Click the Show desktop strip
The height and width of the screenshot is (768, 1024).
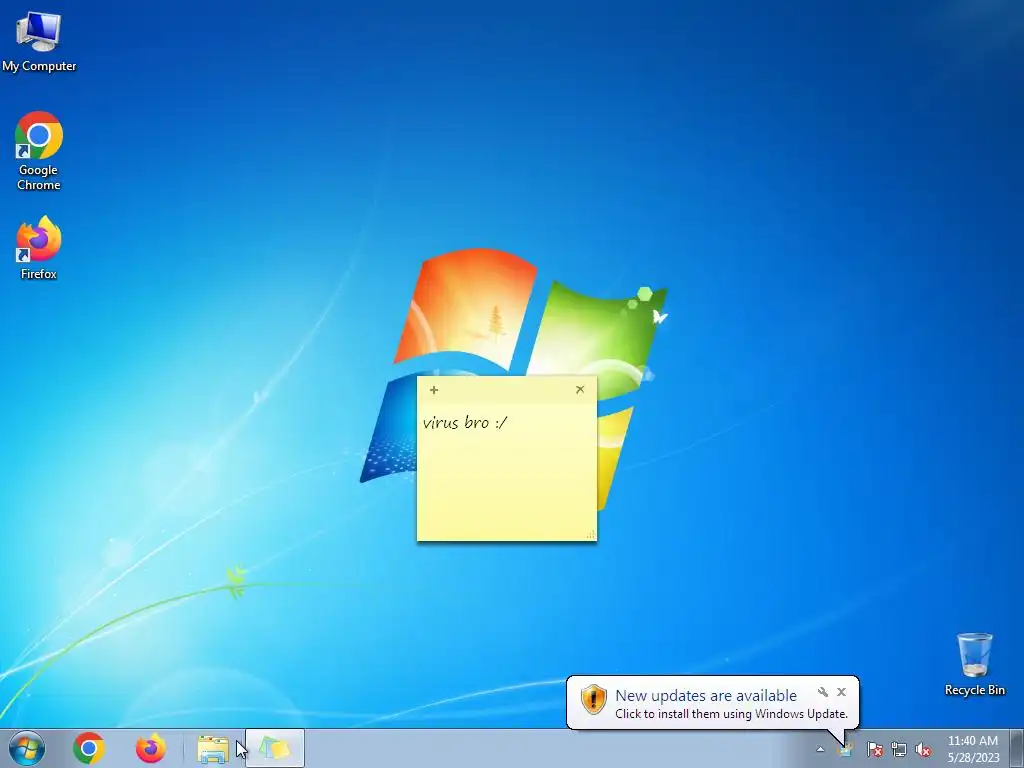(x=1017, y=748)
